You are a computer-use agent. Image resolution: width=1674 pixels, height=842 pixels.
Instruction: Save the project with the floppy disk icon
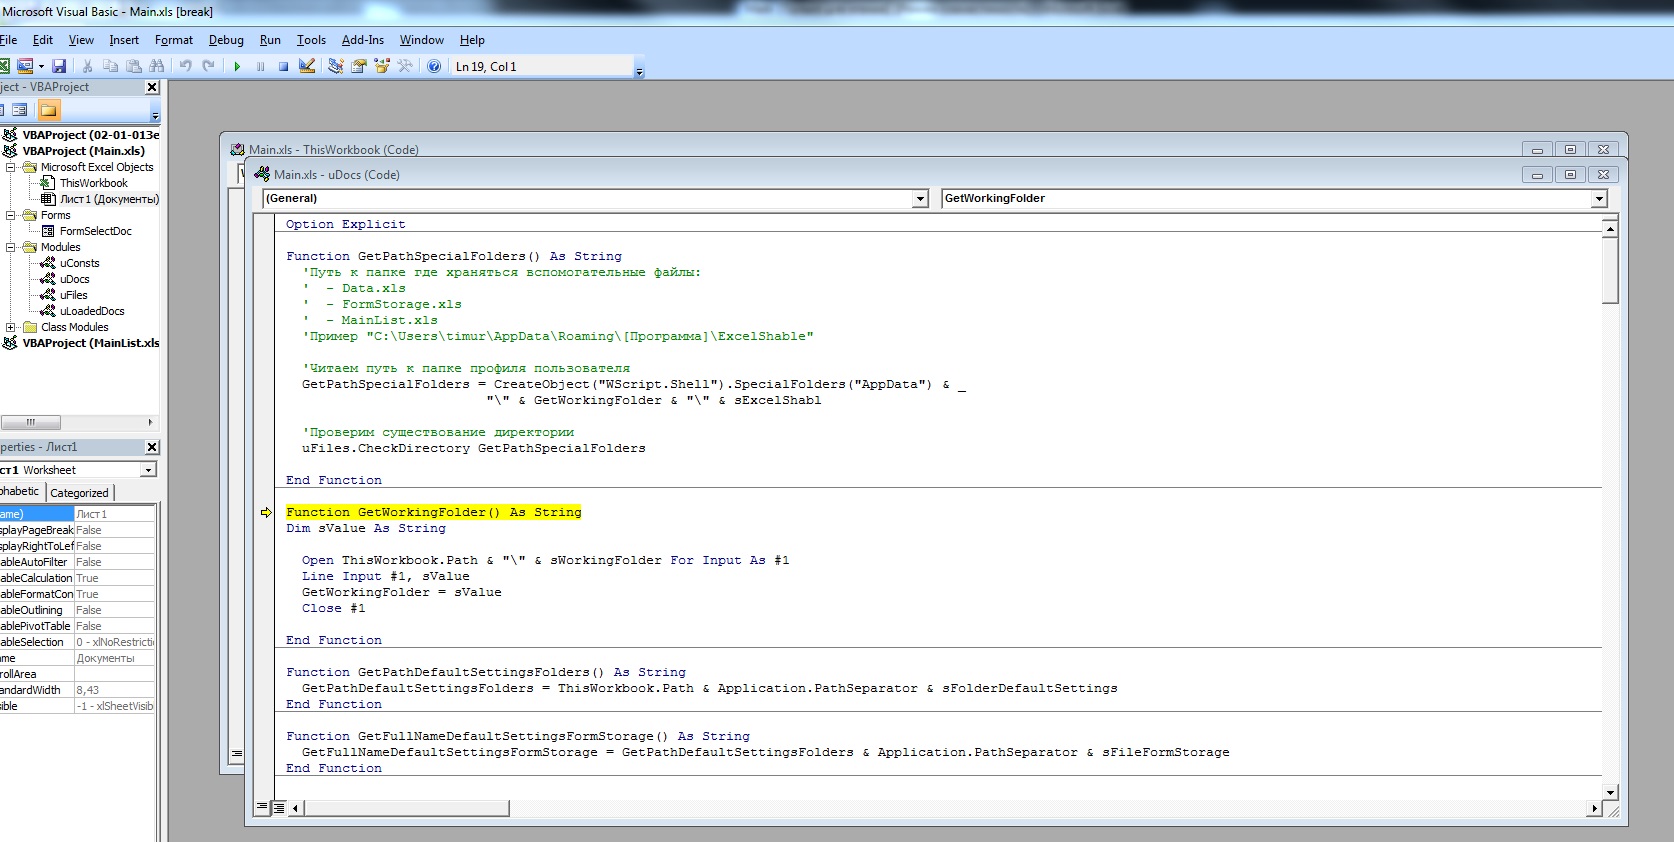pyautogui.click(x=59, y=66)
